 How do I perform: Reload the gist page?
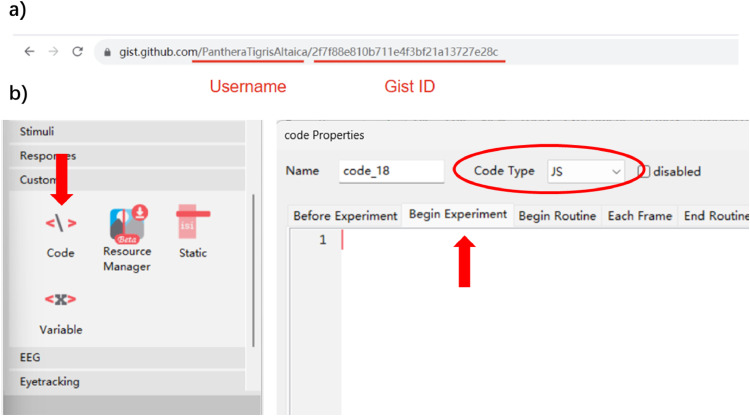tap(77, 52)
